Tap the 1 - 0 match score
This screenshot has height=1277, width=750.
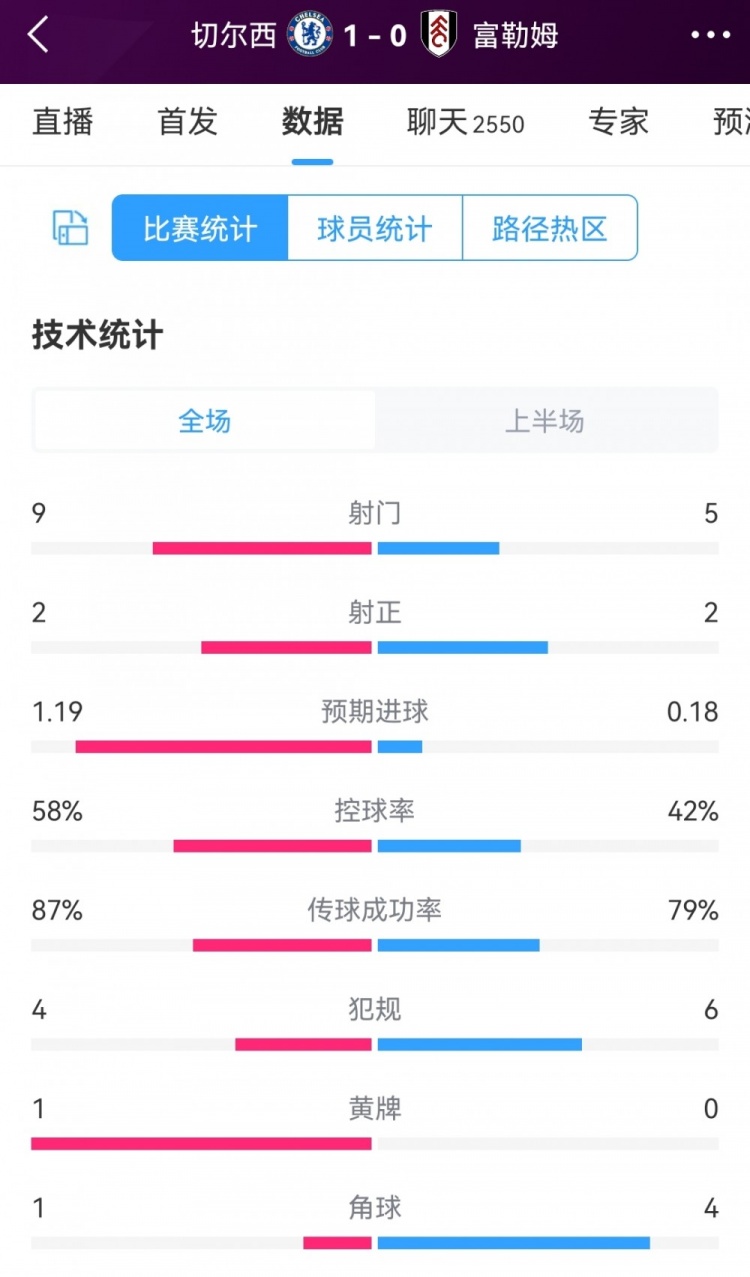click(375, 35)
